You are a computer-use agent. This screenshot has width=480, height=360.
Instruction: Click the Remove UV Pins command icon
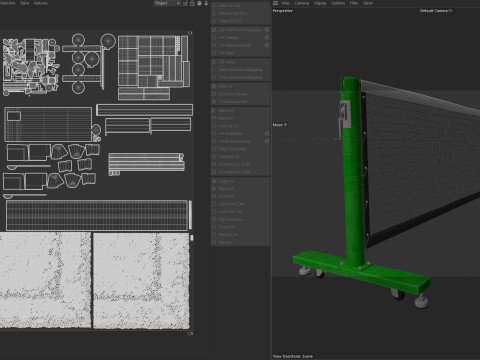click(x=214, y=13)
